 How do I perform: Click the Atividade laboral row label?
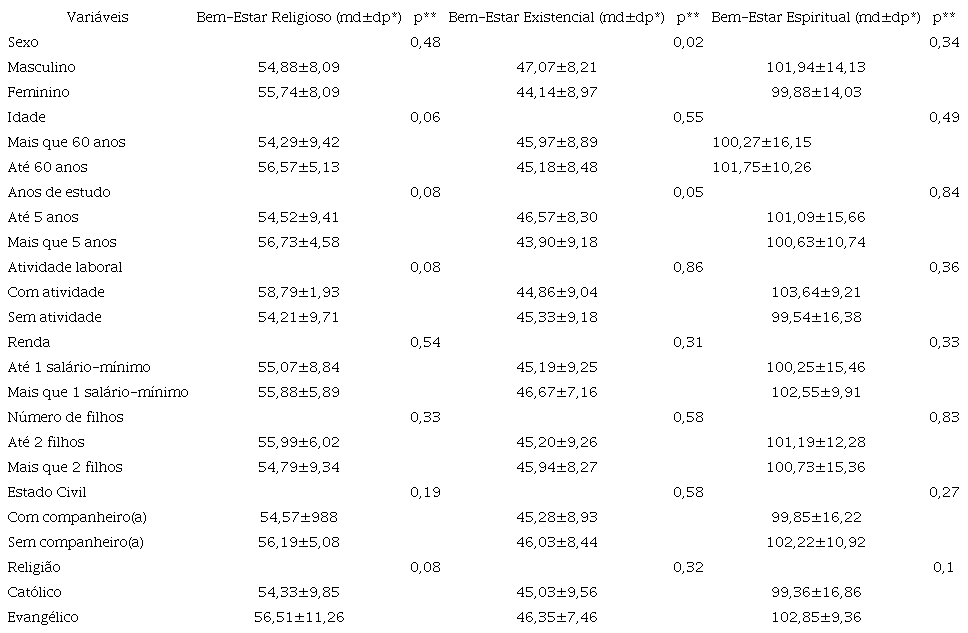(x=64, y=267)
